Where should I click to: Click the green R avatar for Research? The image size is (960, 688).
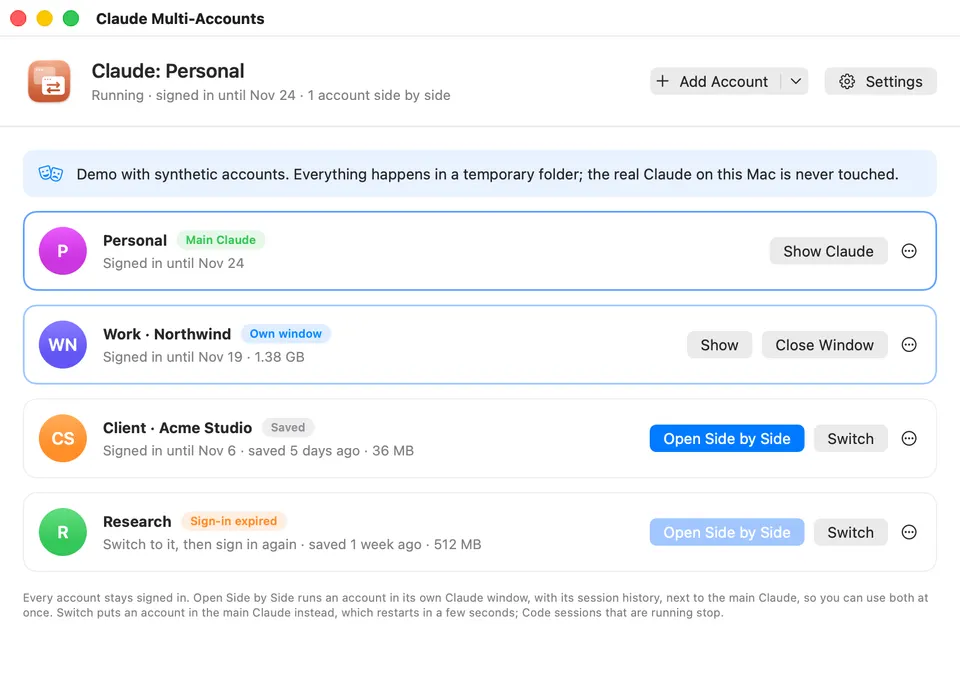(x=62, y=532)
